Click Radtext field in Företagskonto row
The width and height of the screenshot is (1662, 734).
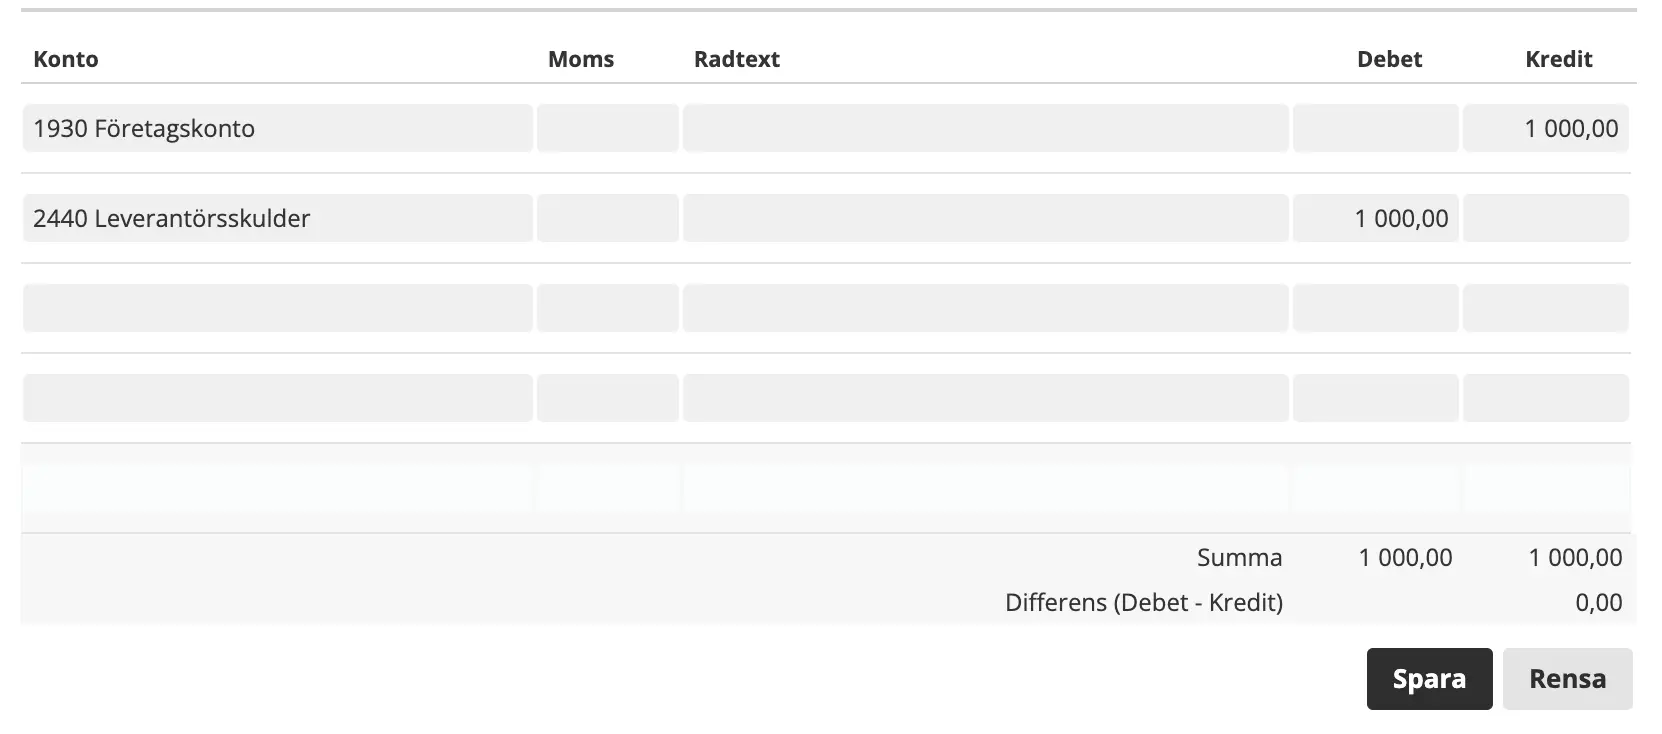pos(985,128)
